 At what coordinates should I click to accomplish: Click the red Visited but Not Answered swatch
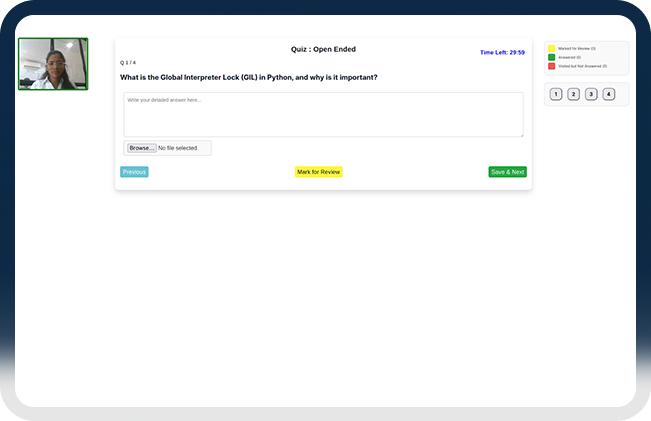coord(551,66)
